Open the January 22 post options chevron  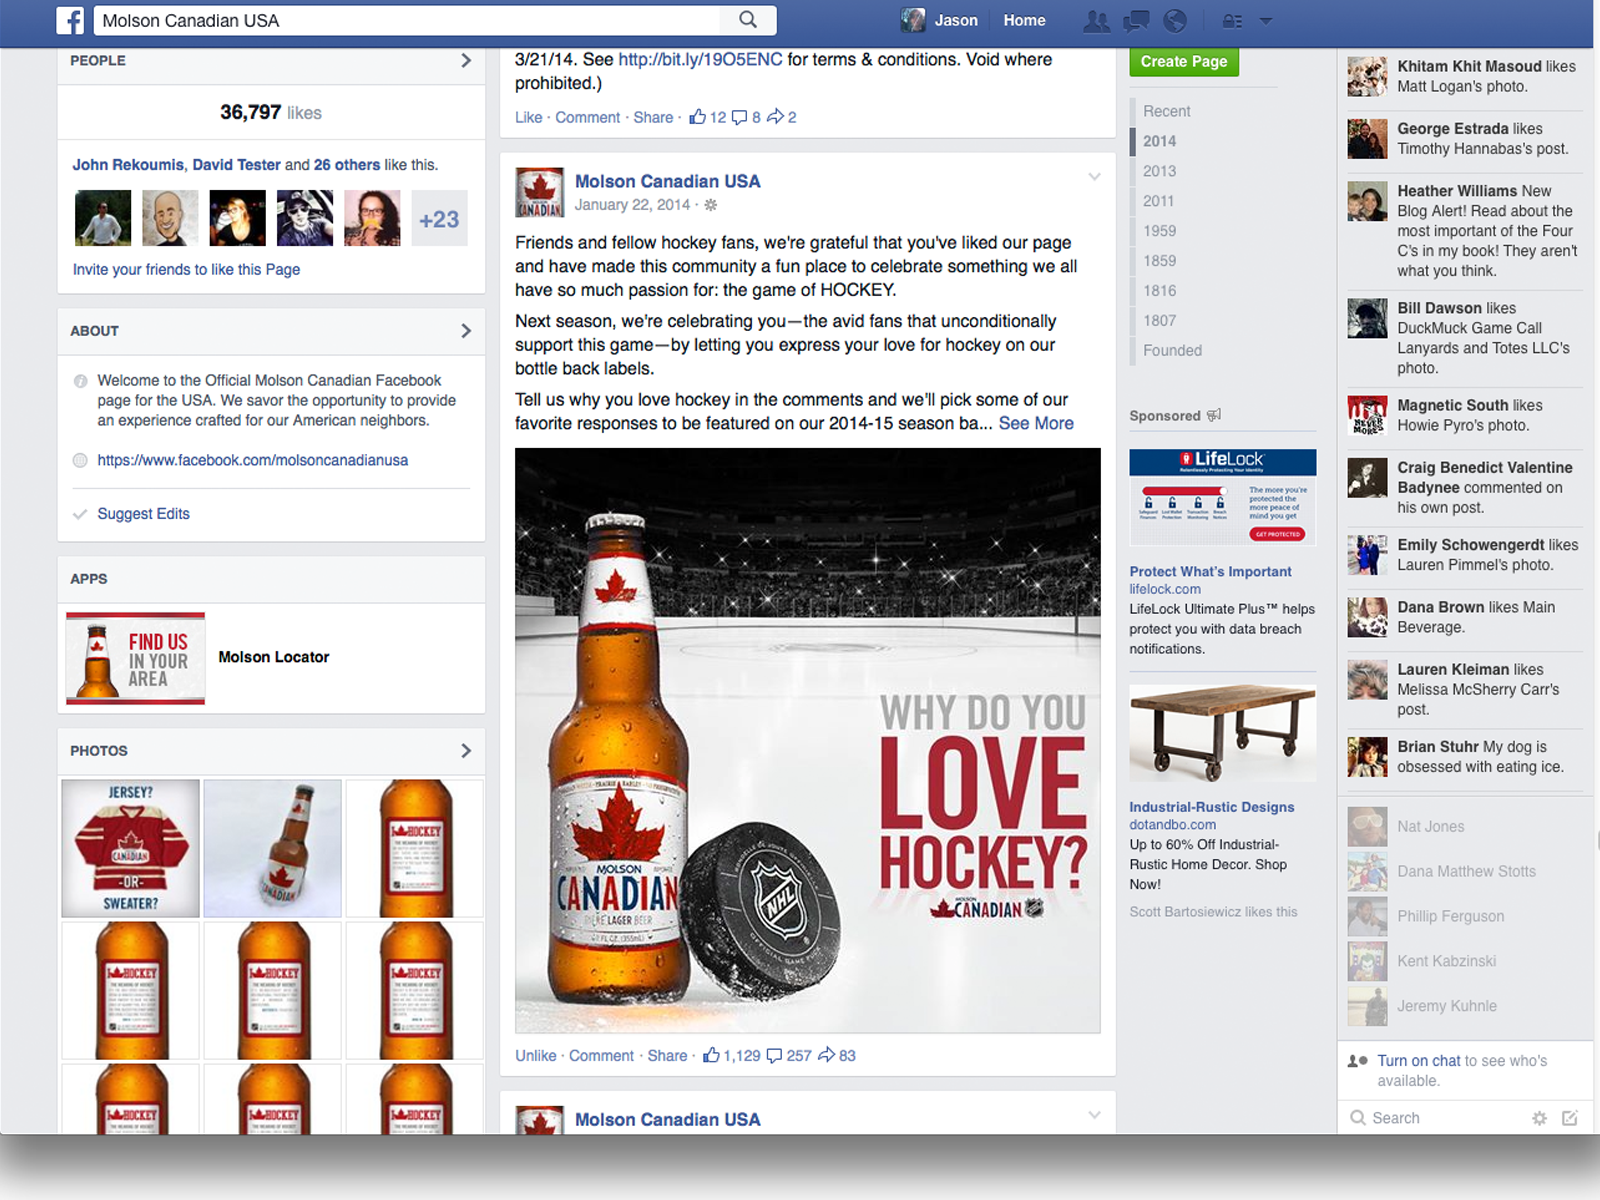tap(1094, 177)
